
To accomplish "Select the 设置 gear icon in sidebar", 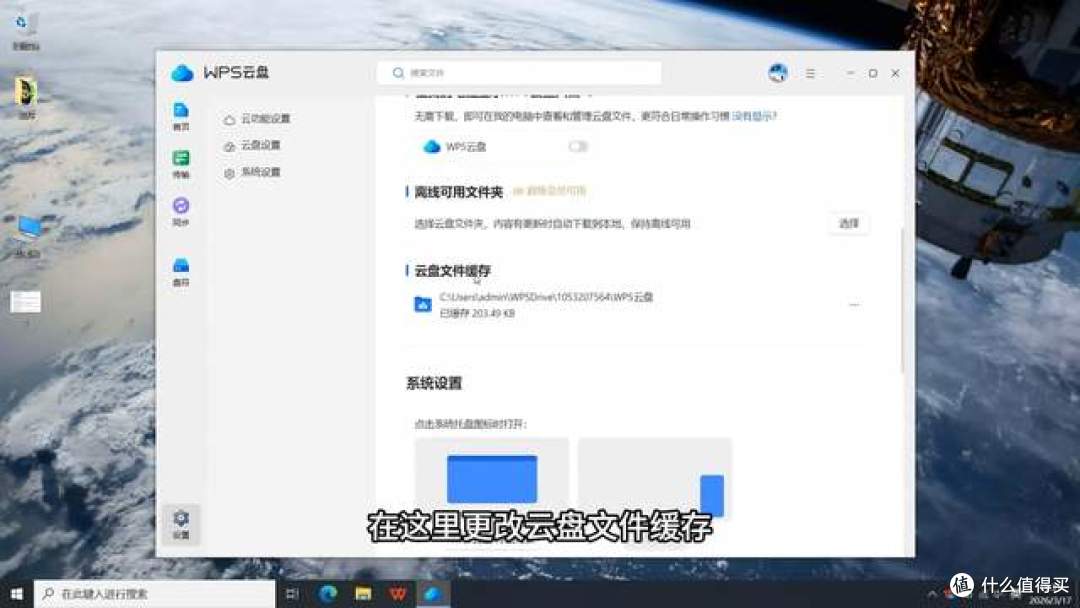I will point(180,524).
